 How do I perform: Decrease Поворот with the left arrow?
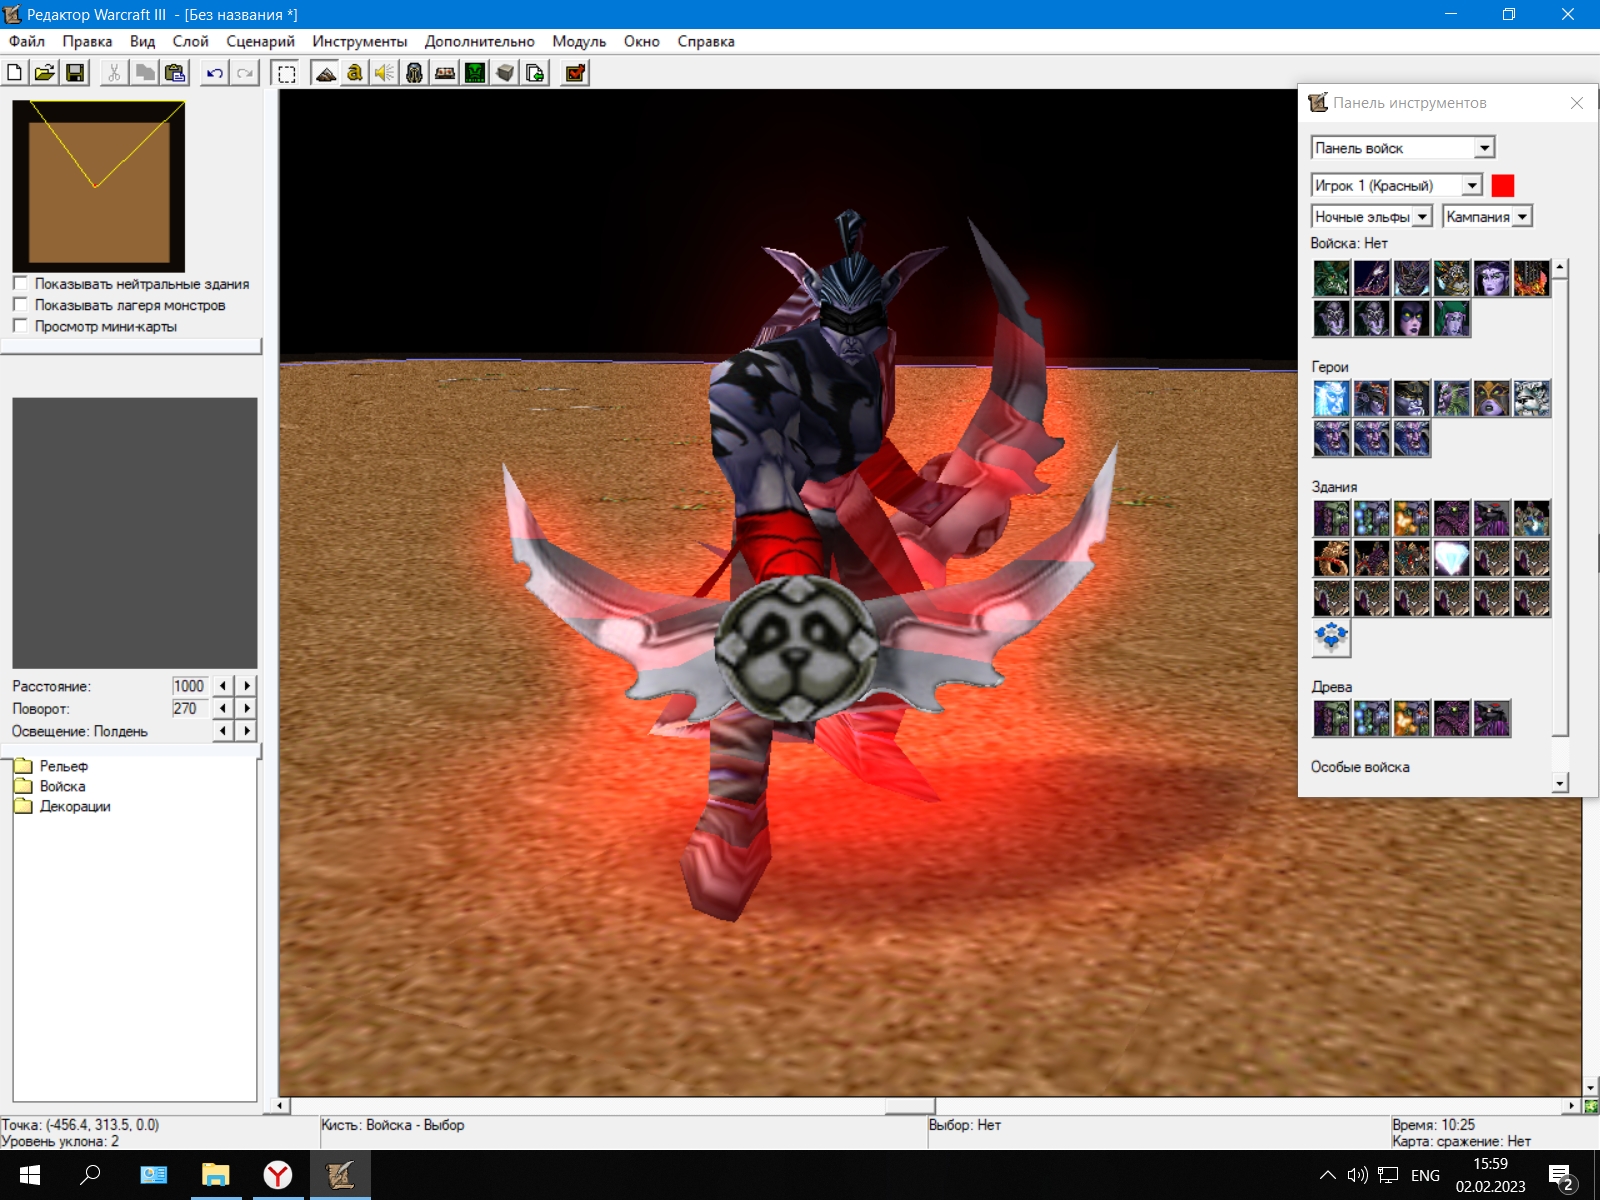coord(223,708)
